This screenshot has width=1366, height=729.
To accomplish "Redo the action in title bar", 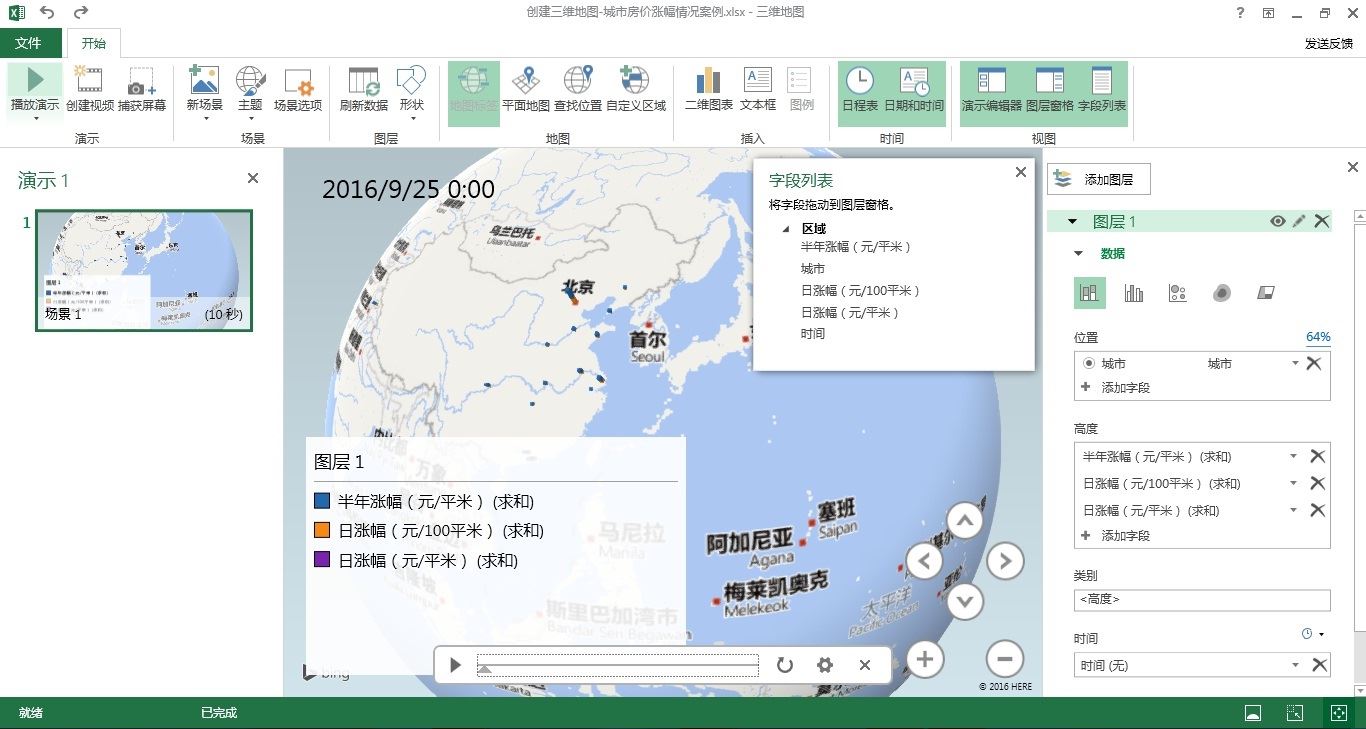I will tap(81, 13).
